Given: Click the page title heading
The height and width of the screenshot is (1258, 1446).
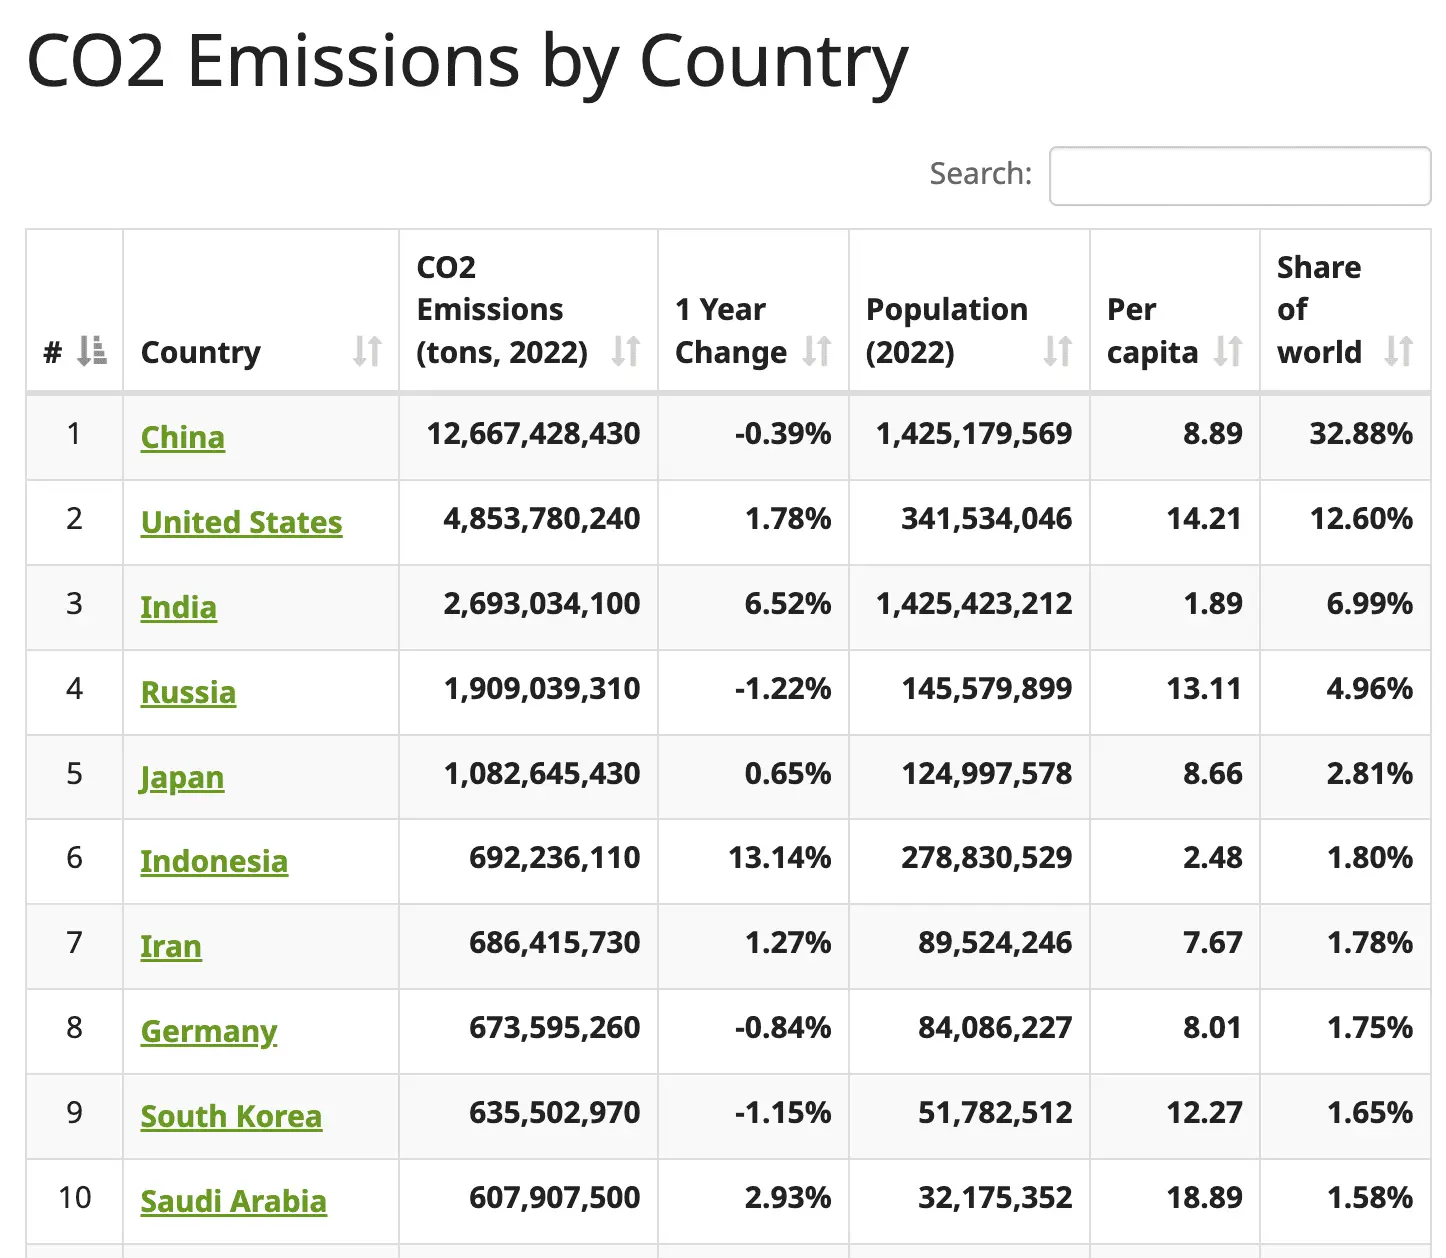Looking at the screenshot, I should coord(467,62).
